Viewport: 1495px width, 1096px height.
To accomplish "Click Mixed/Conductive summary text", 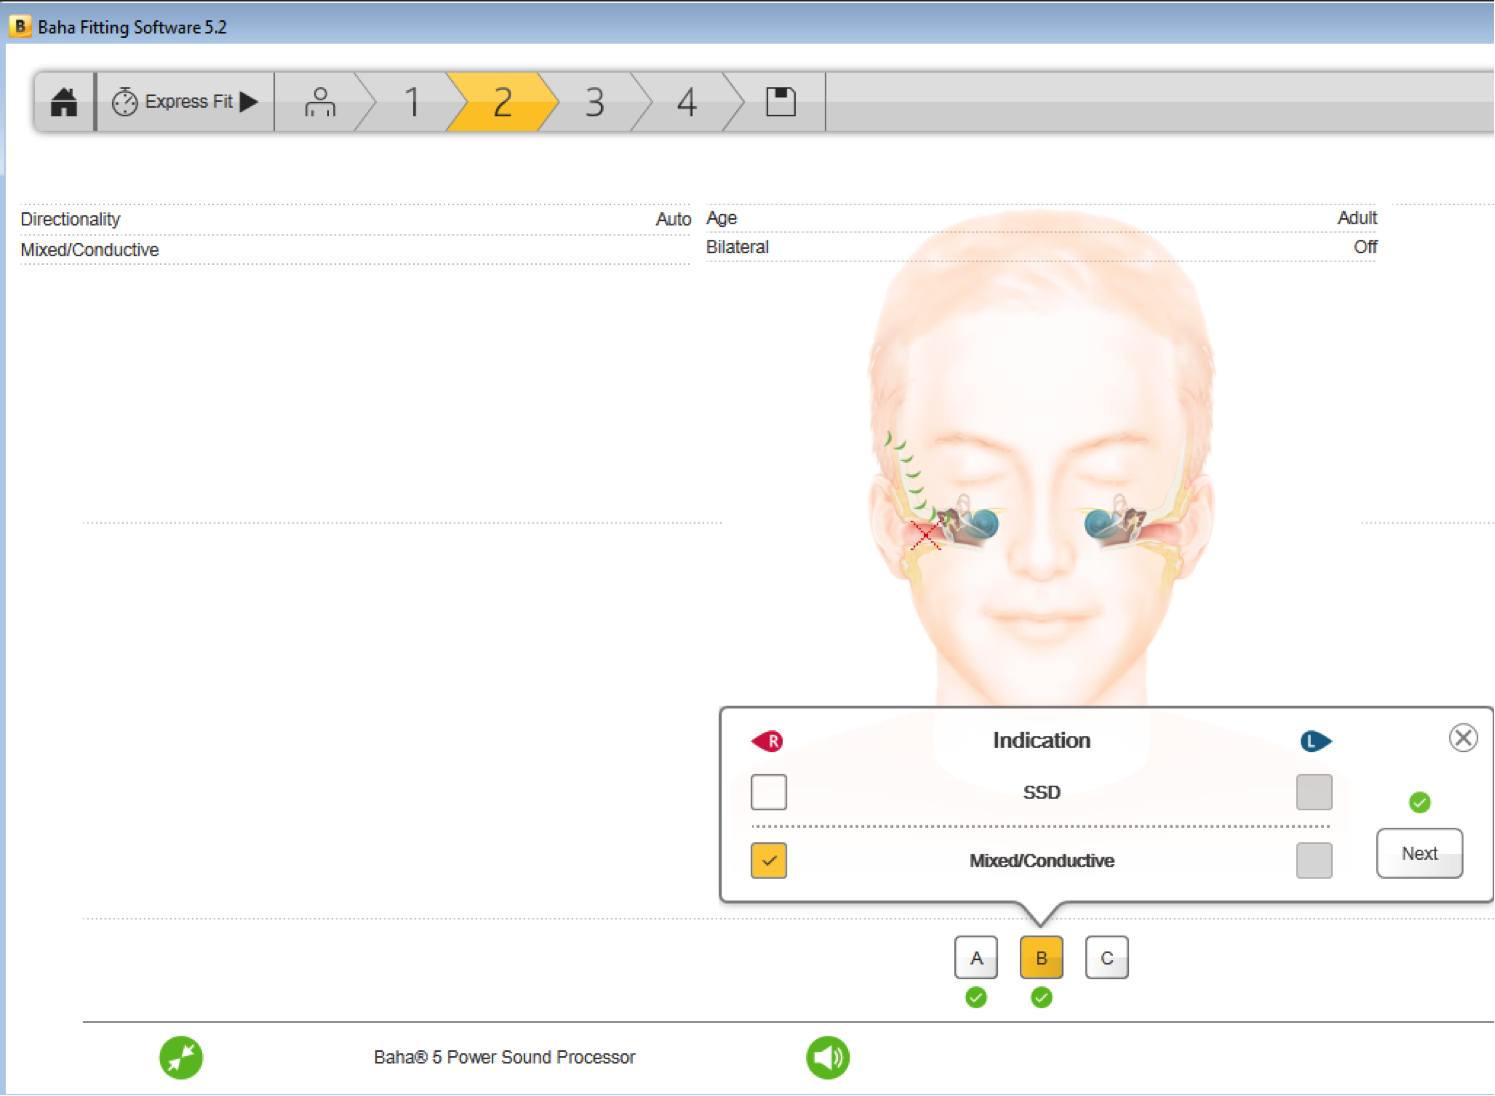I will 90,250.
